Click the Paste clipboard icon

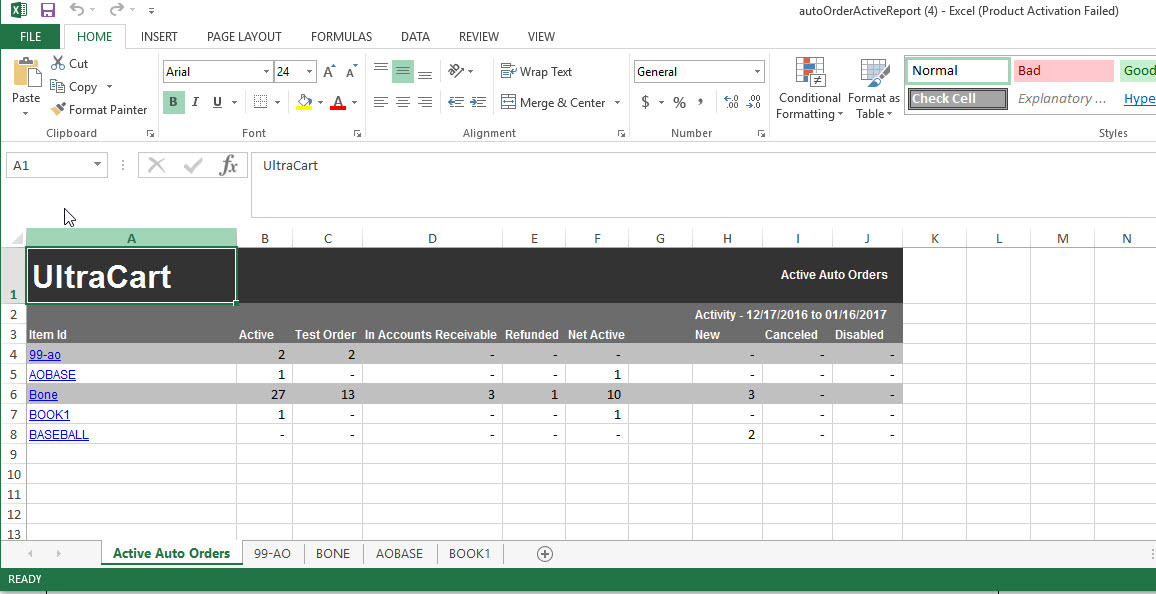click(27, 74)
